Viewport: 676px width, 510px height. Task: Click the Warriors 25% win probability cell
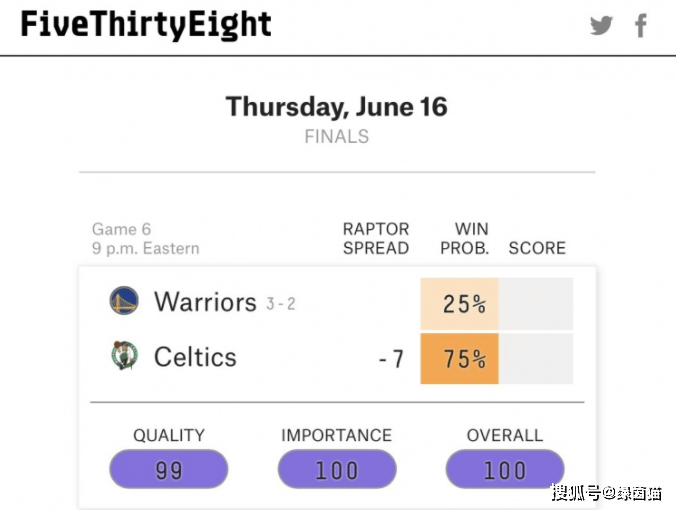point(460,304)
